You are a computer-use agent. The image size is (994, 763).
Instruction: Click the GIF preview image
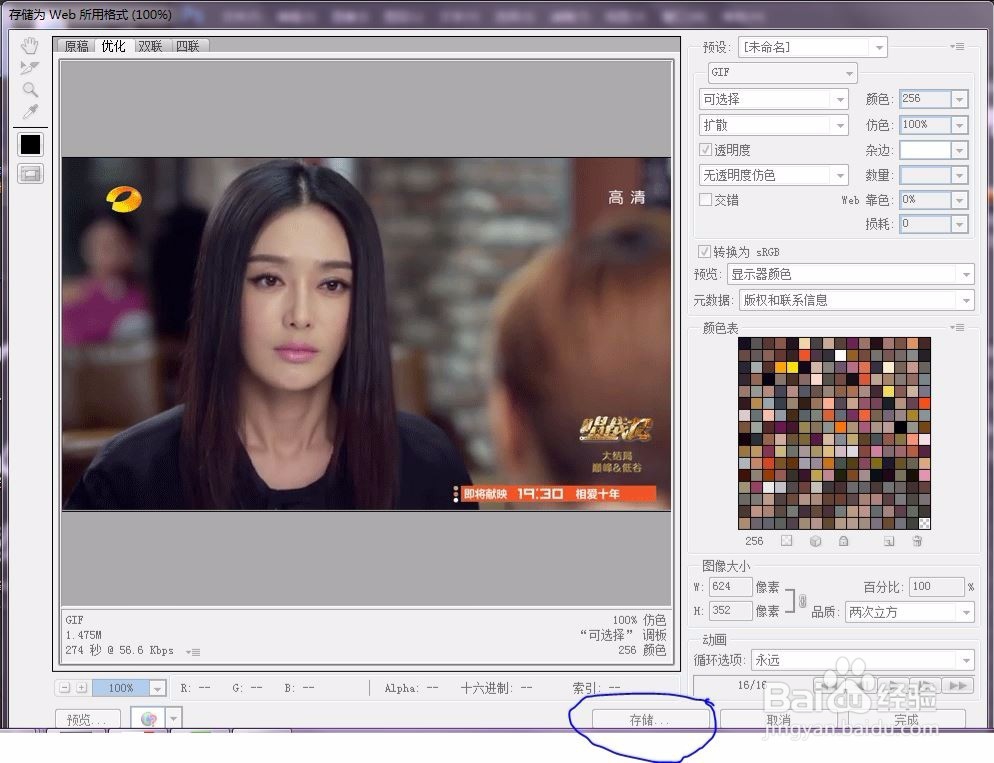366,334
